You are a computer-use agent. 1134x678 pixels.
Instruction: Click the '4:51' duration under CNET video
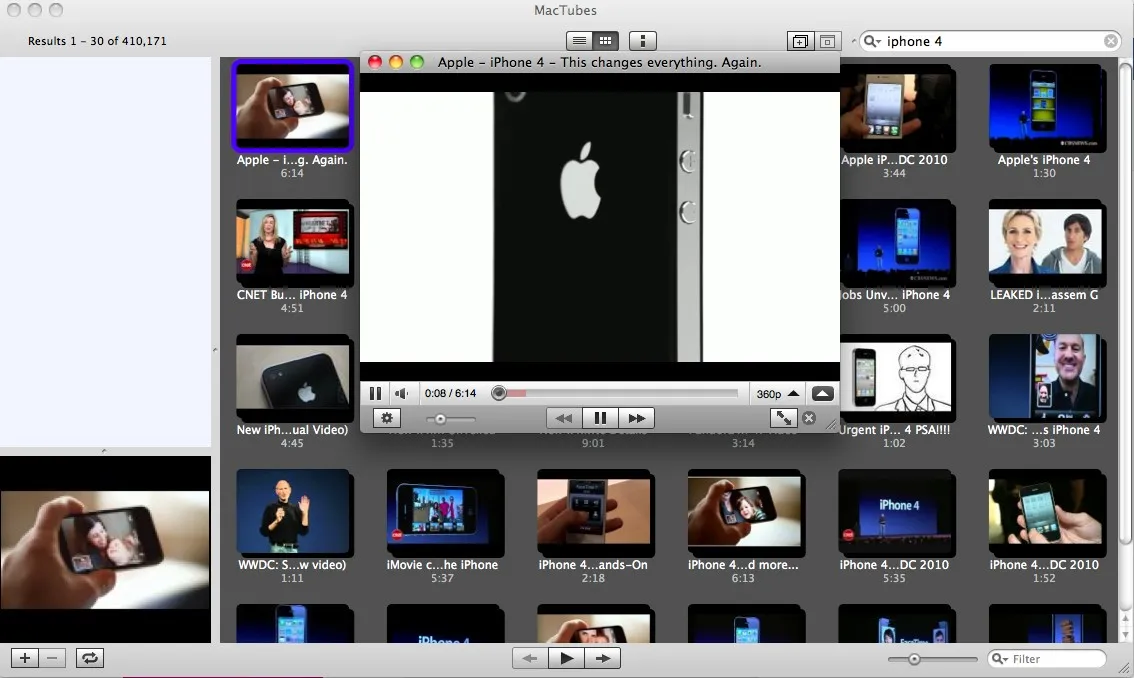click(292, 308)
